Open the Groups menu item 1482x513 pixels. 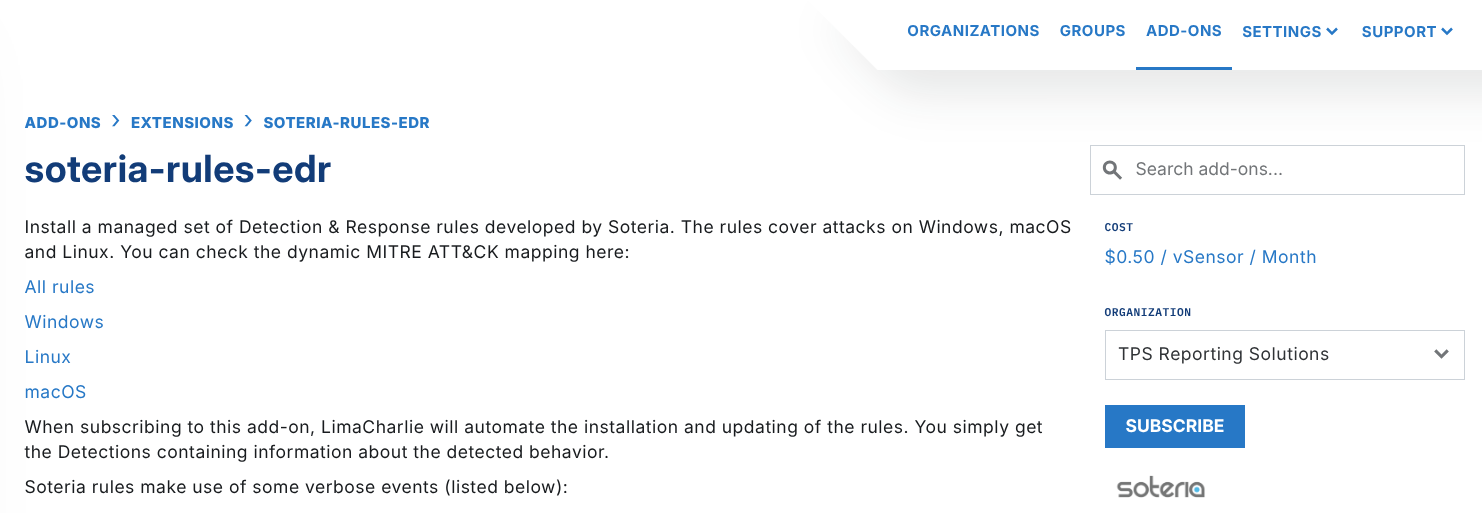1092,31
